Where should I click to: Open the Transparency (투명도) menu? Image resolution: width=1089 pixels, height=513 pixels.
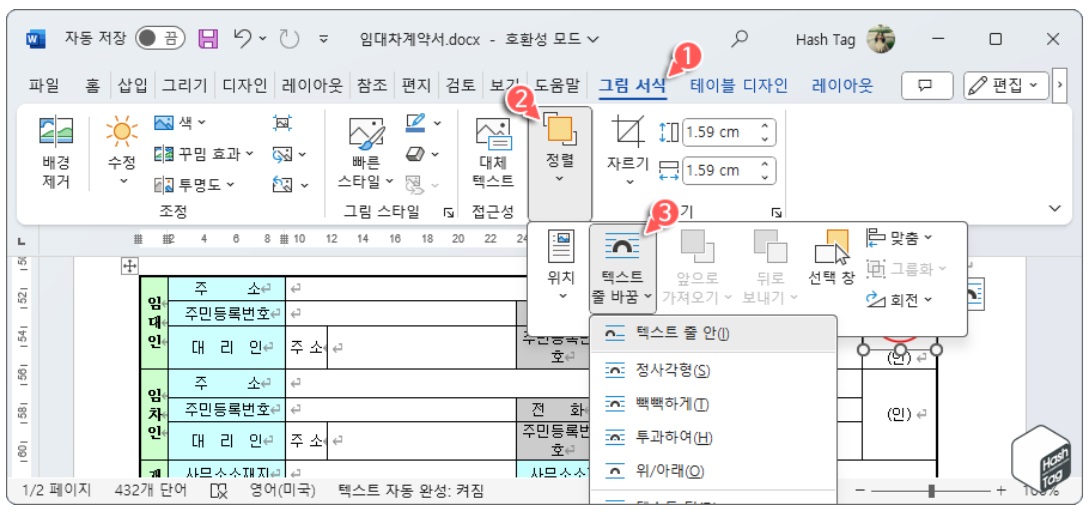(194, 185)
